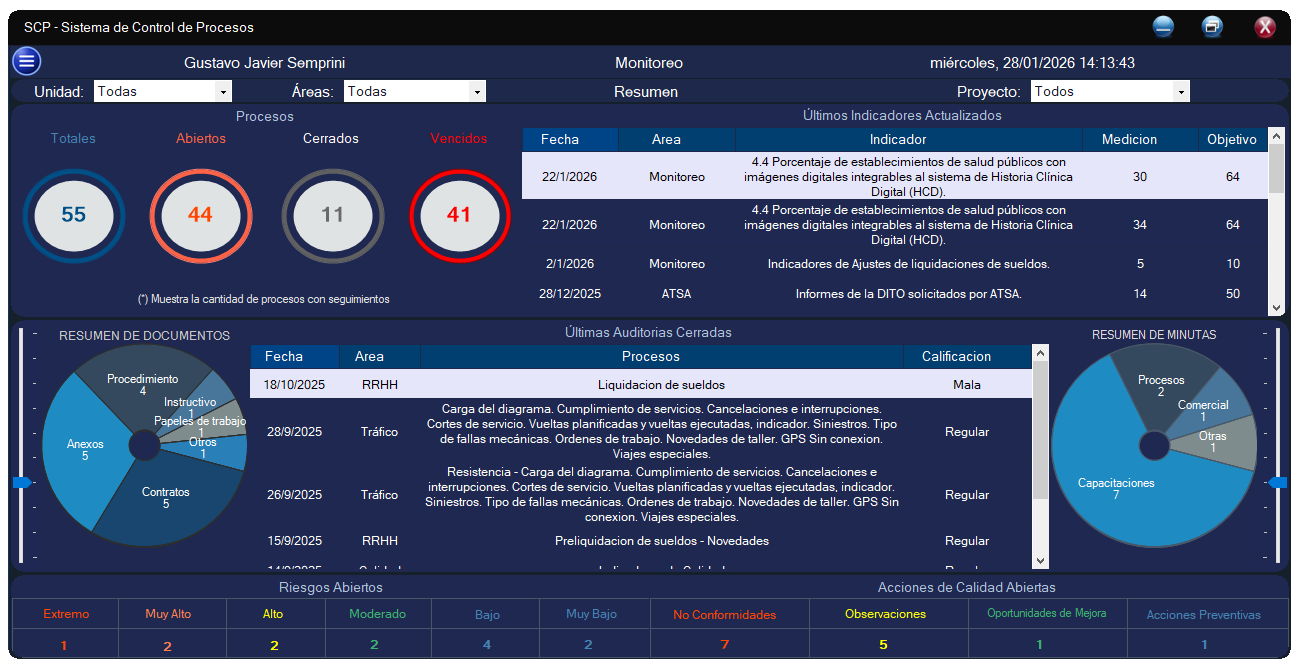Open the hamburger main menu button

[26, 62]
